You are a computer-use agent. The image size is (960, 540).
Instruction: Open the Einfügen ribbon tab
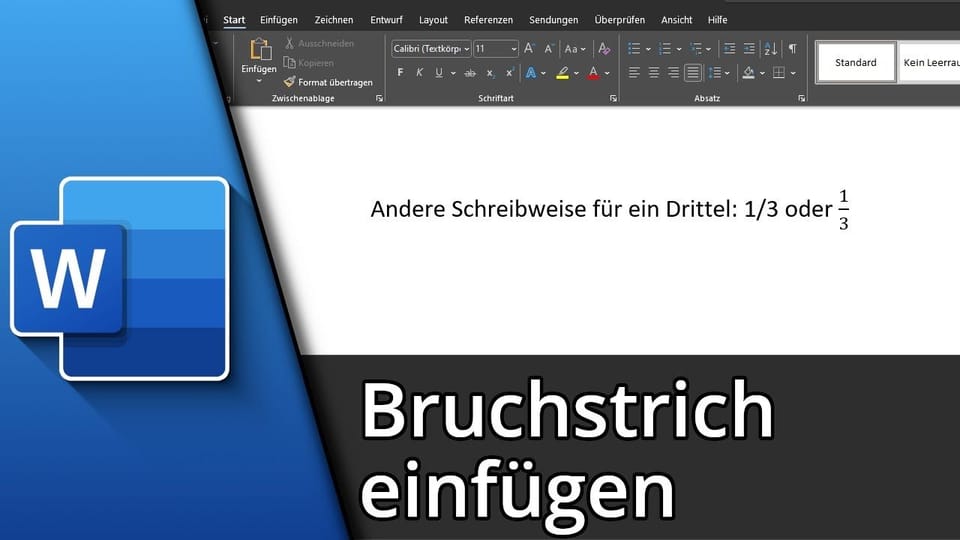pyautogui.click(x=279, y=20)
